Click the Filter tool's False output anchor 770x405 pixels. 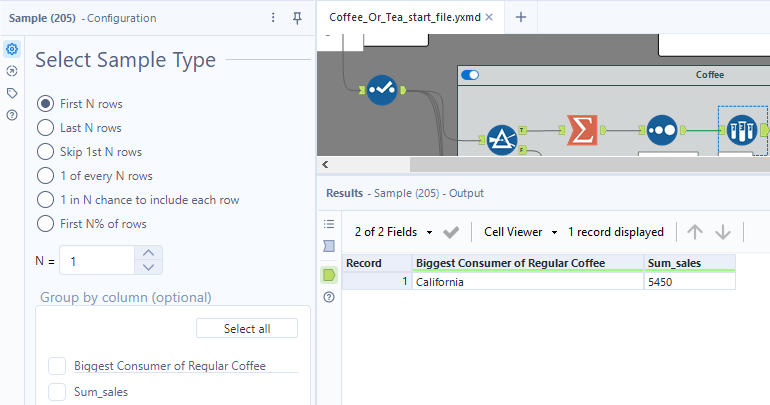(522, 150)
